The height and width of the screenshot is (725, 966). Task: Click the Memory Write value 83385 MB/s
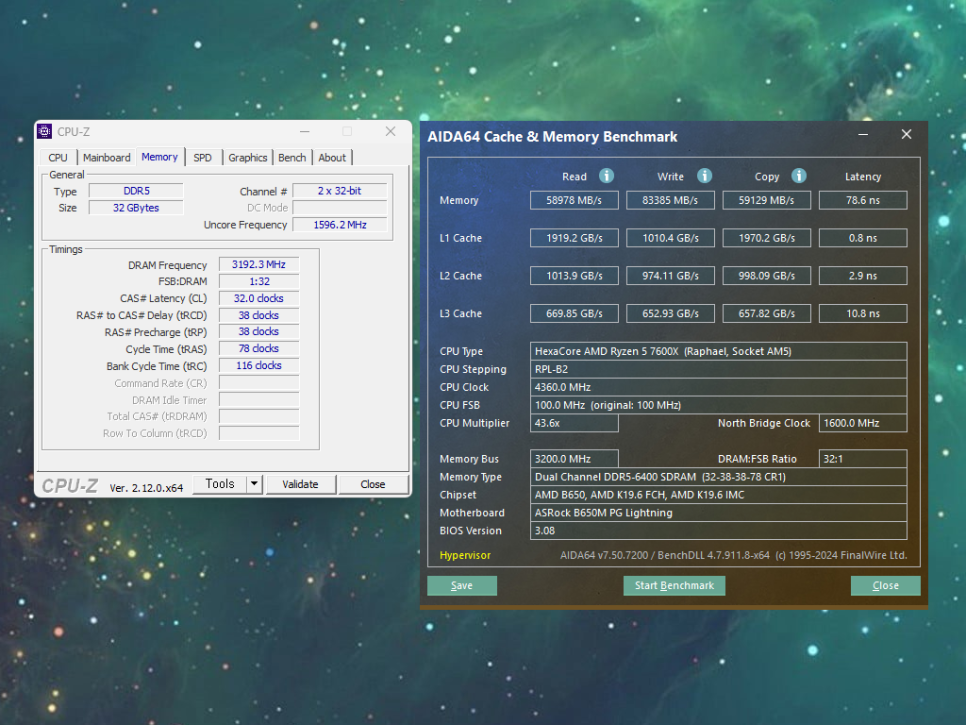[x=670, y=200]
